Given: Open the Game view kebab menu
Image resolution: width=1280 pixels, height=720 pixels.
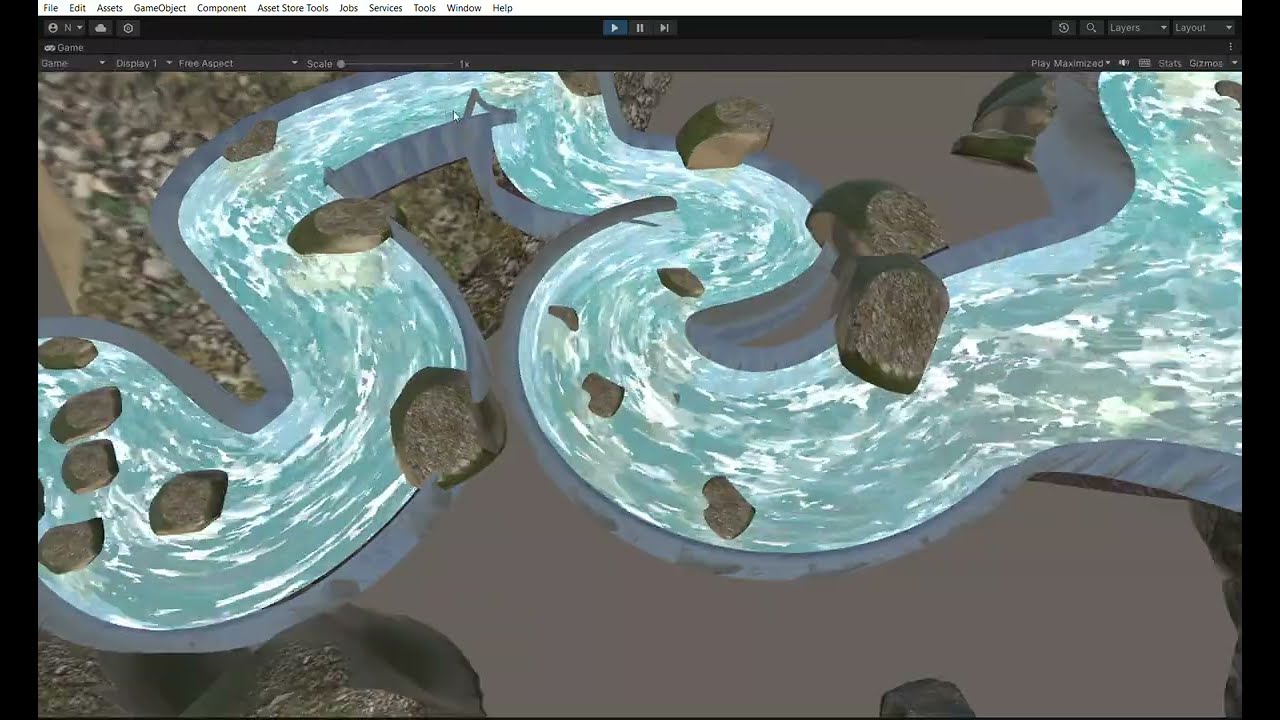Looking at the screenshot, I should coord(1230,47).
